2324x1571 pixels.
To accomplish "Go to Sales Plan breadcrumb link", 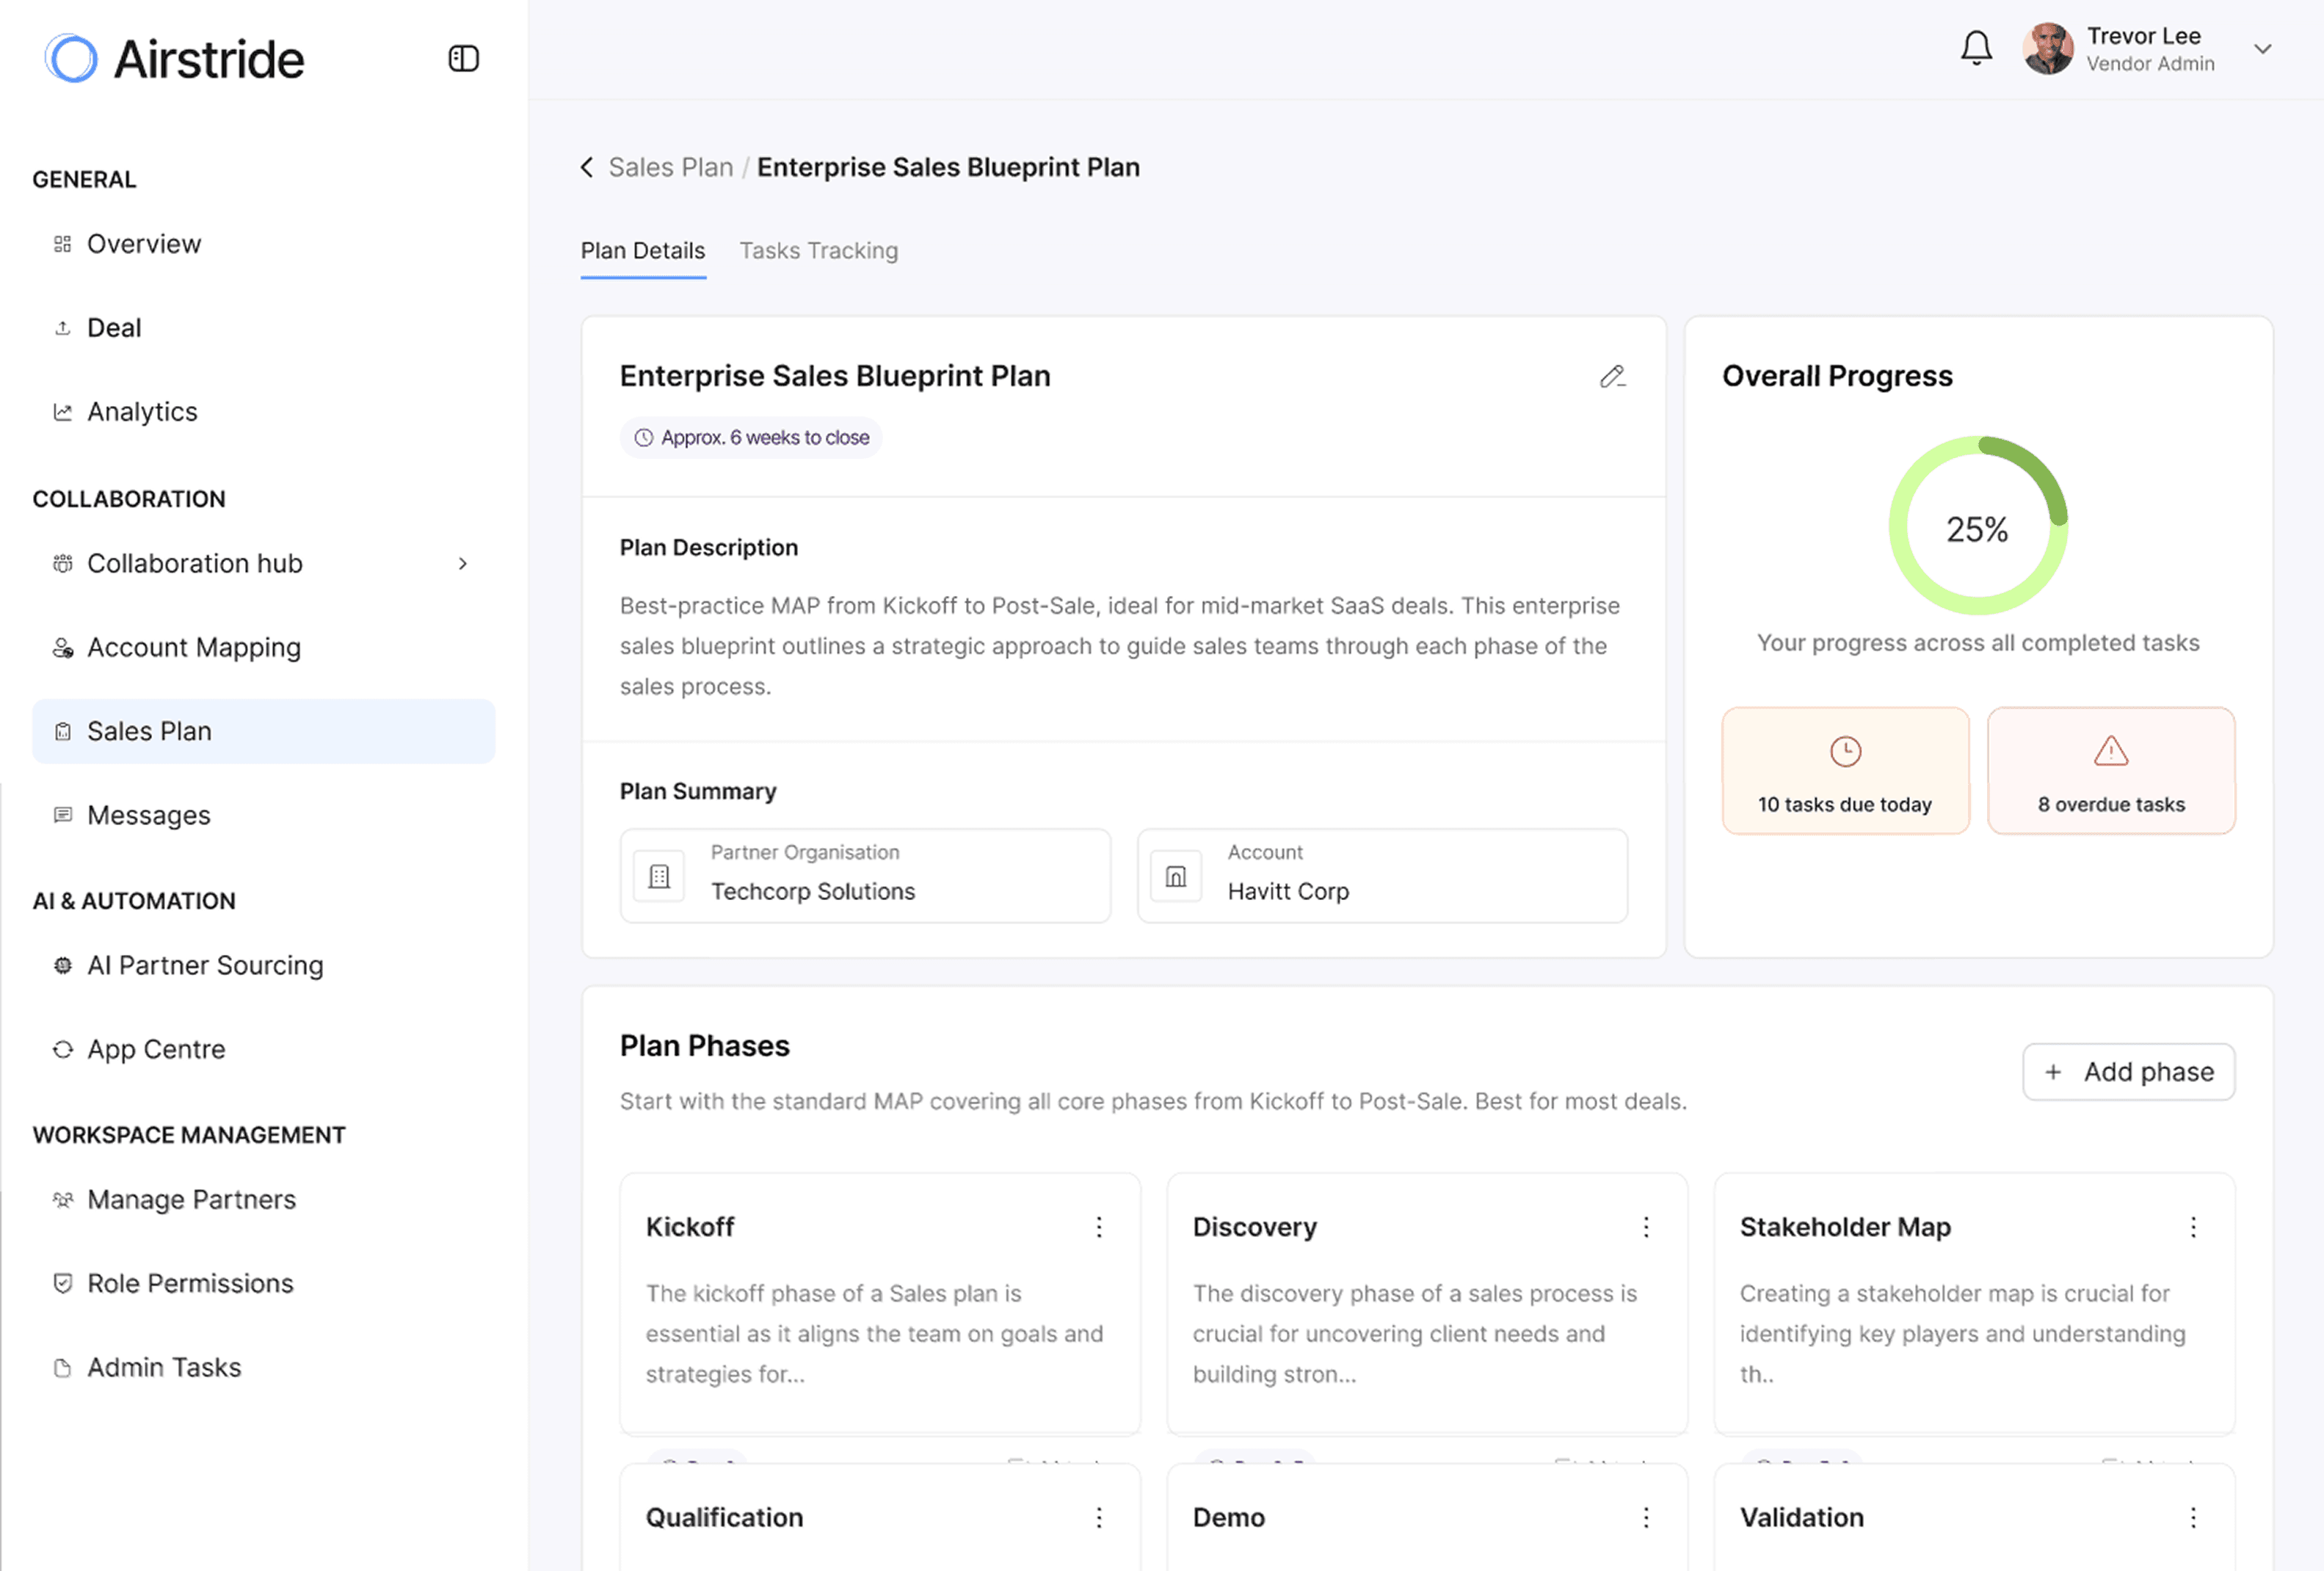I will click(x=670, y=167).
